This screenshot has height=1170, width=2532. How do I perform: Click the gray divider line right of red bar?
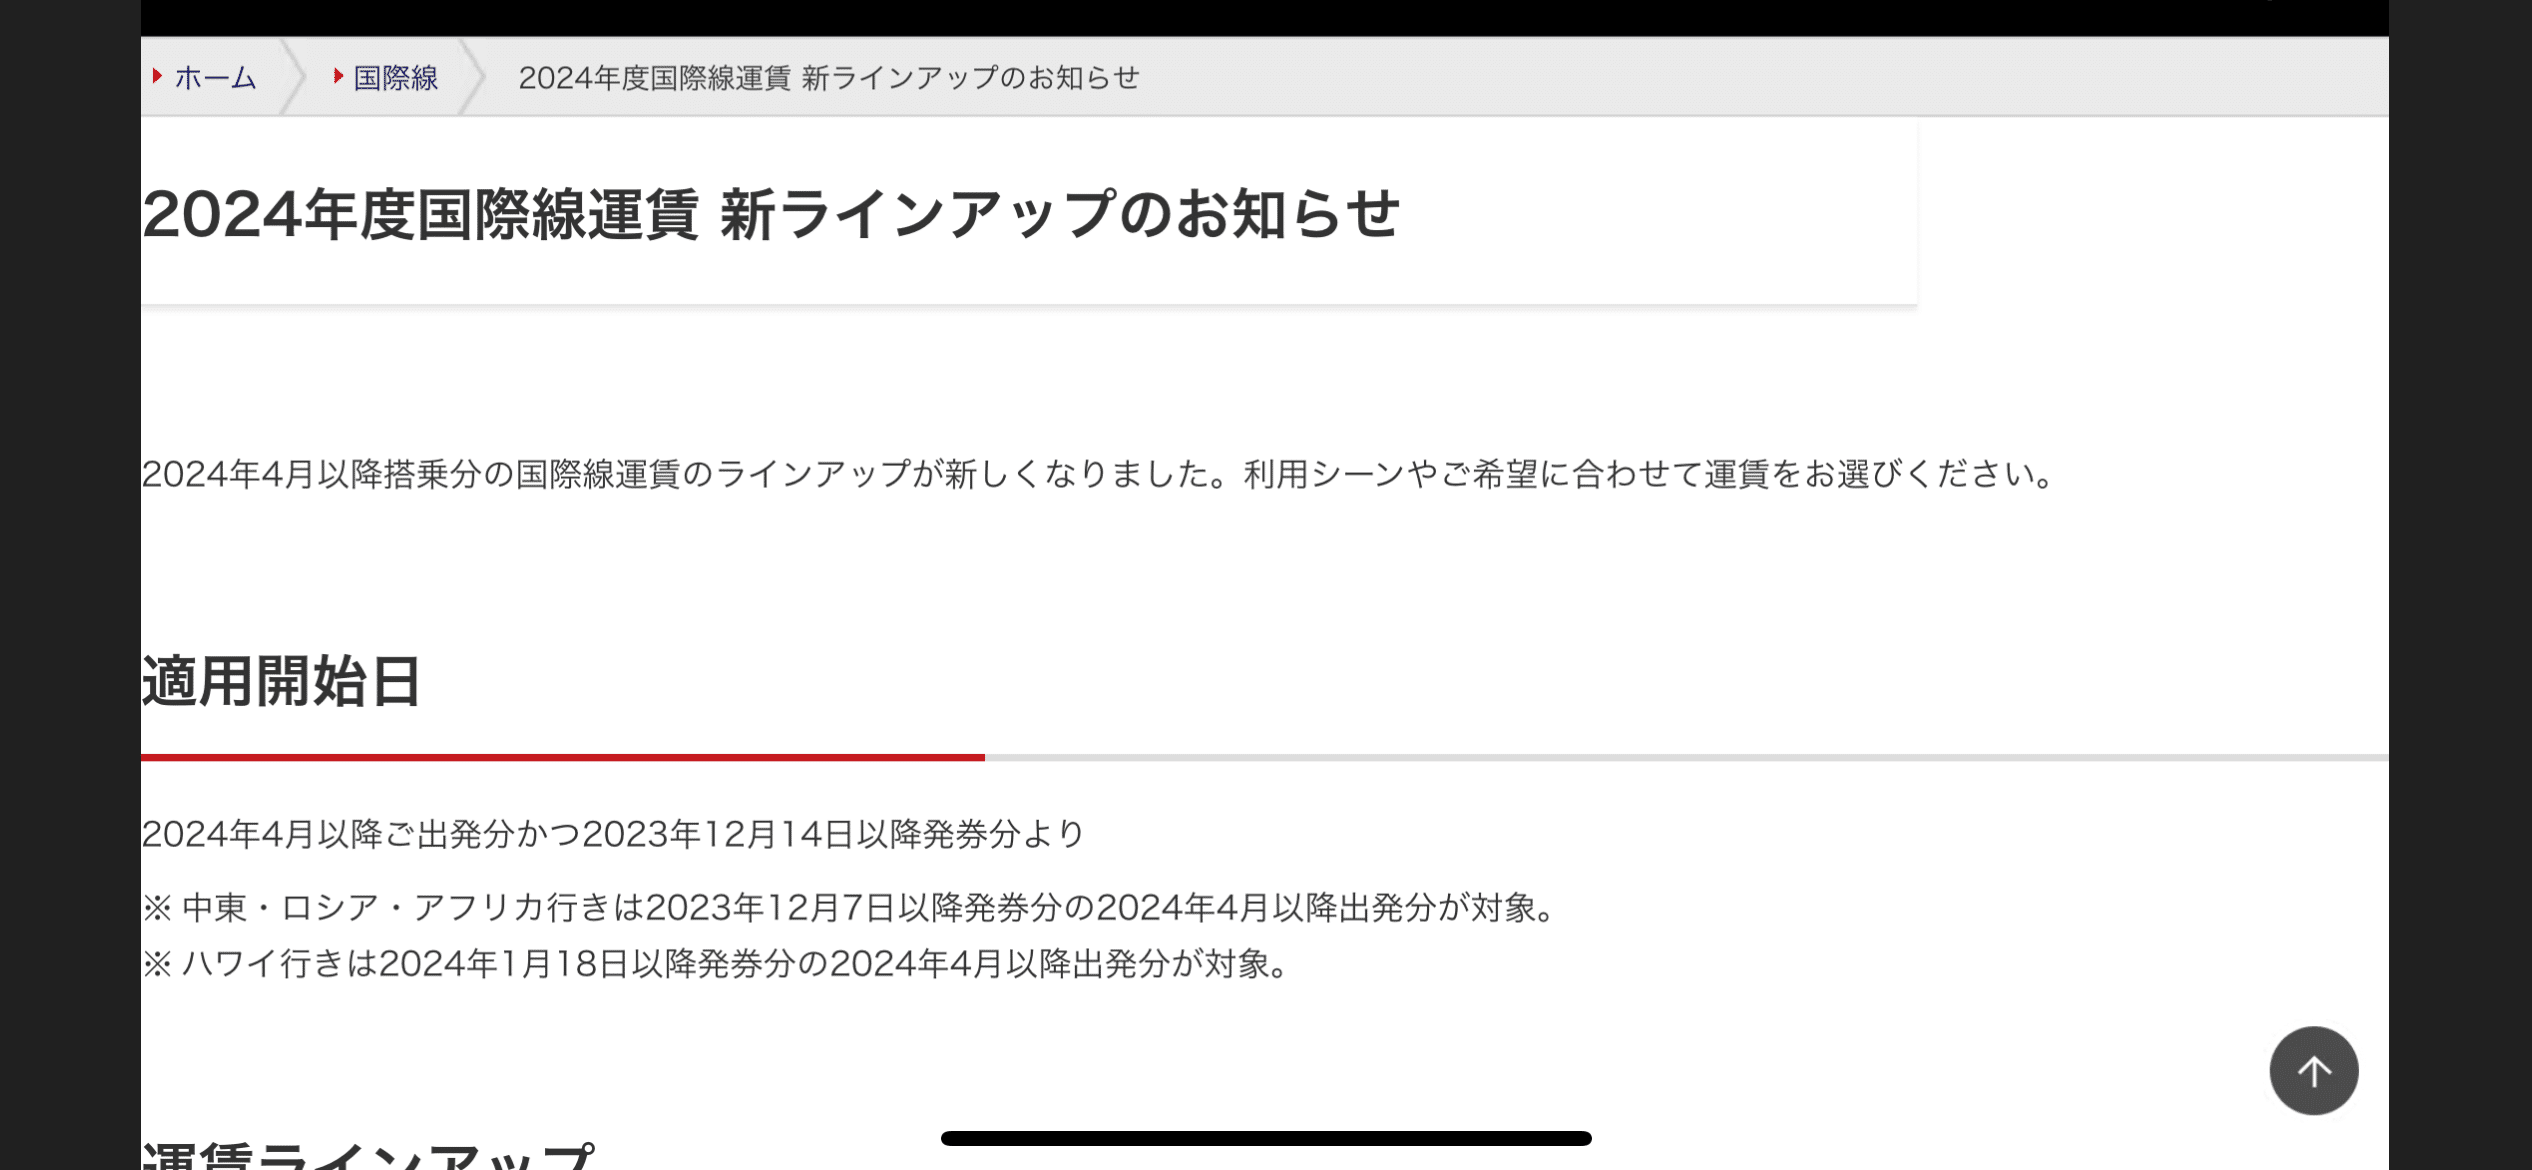tap(1687, 757)
